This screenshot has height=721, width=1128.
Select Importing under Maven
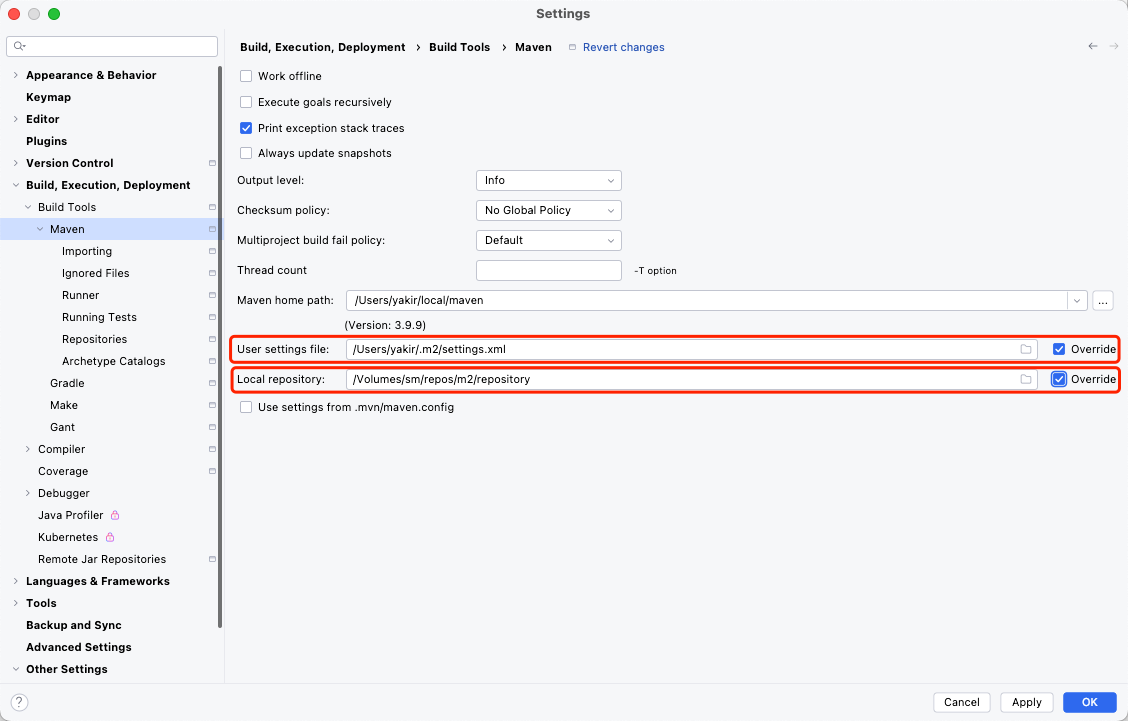[x=87, y=251]
